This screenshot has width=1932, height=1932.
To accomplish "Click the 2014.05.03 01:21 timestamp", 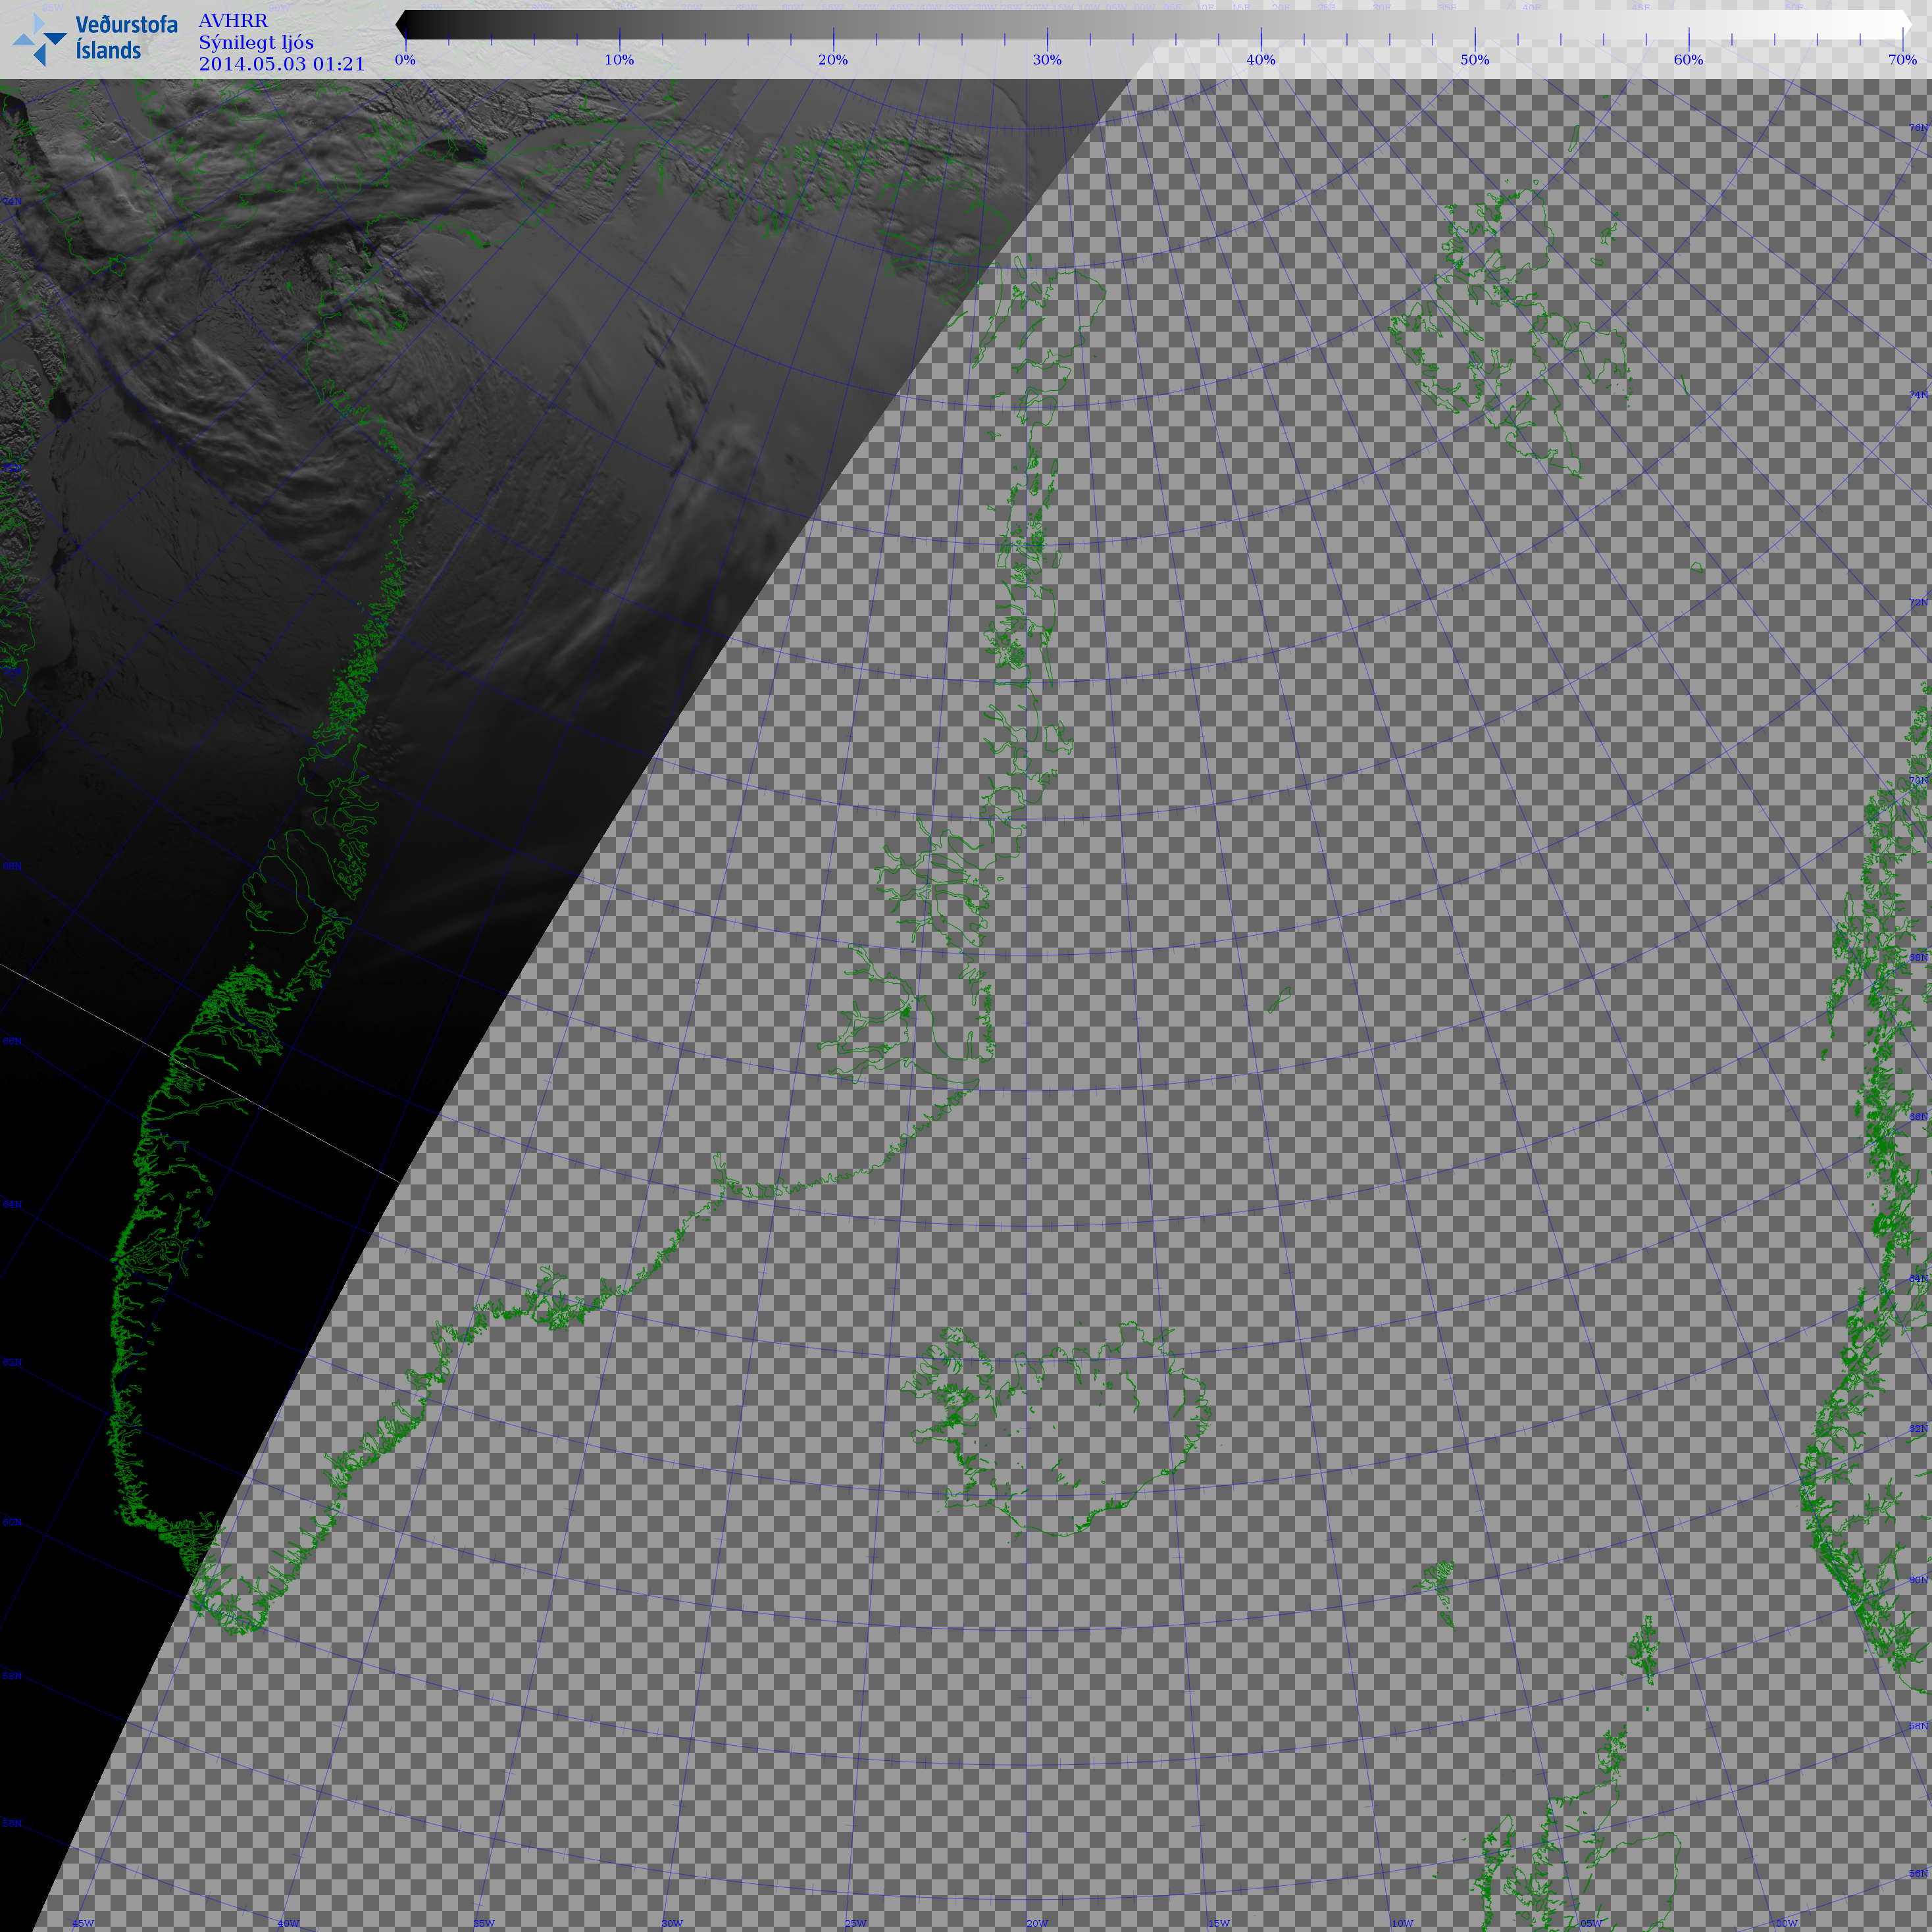I will click(x=282, y=64).
